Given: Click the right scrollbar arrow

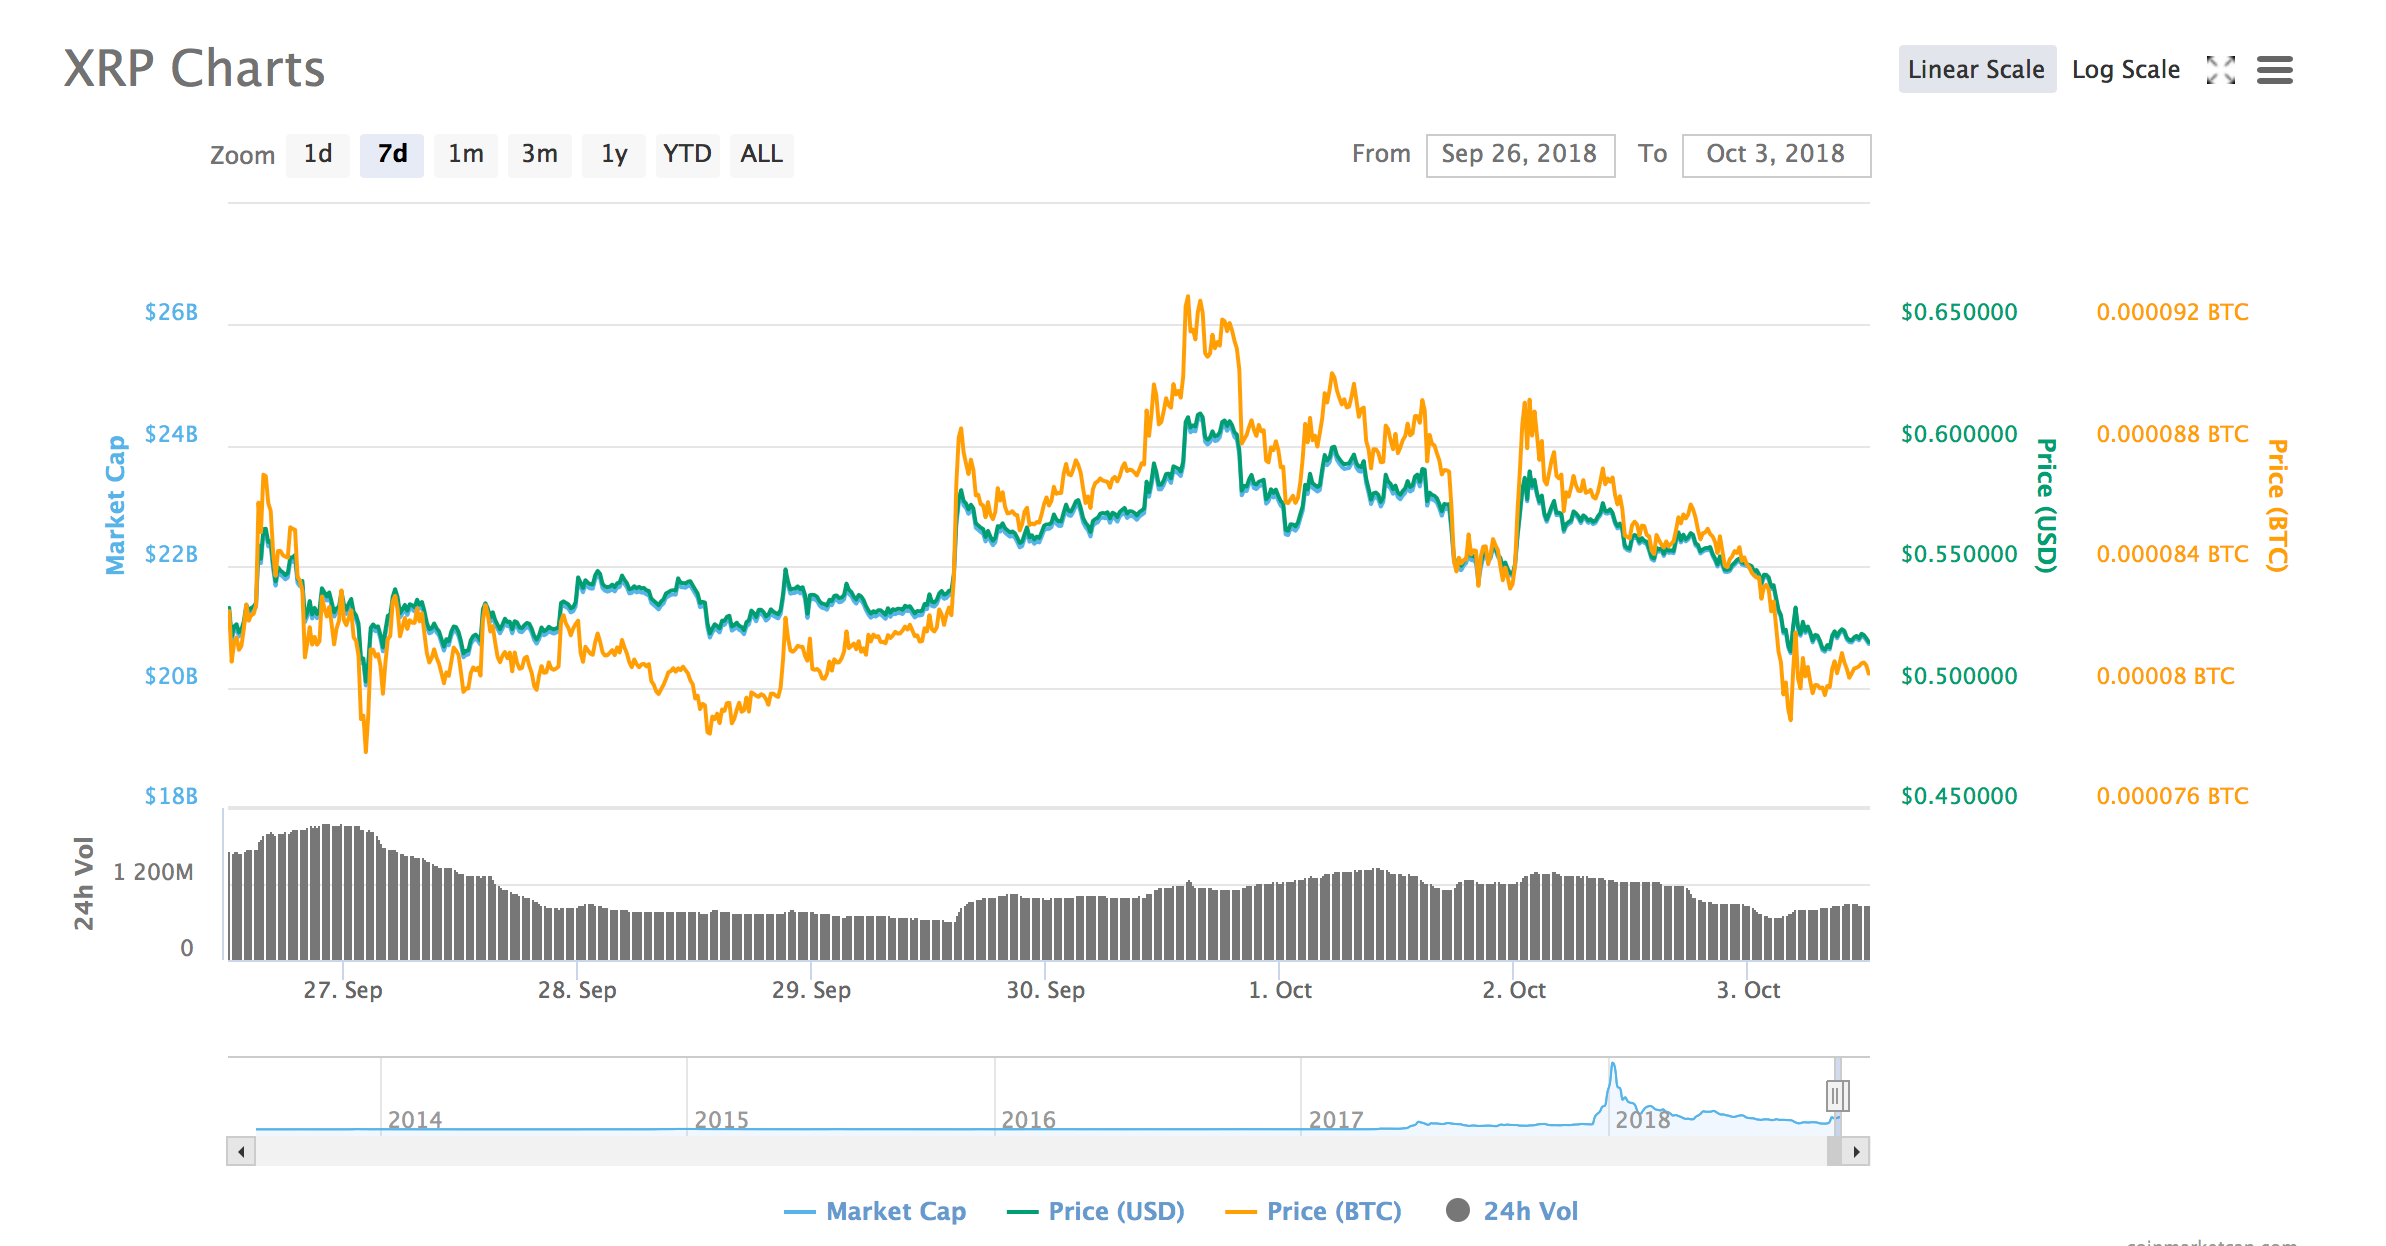Looking at the screenshot, I should (x=1856, y=1151).
